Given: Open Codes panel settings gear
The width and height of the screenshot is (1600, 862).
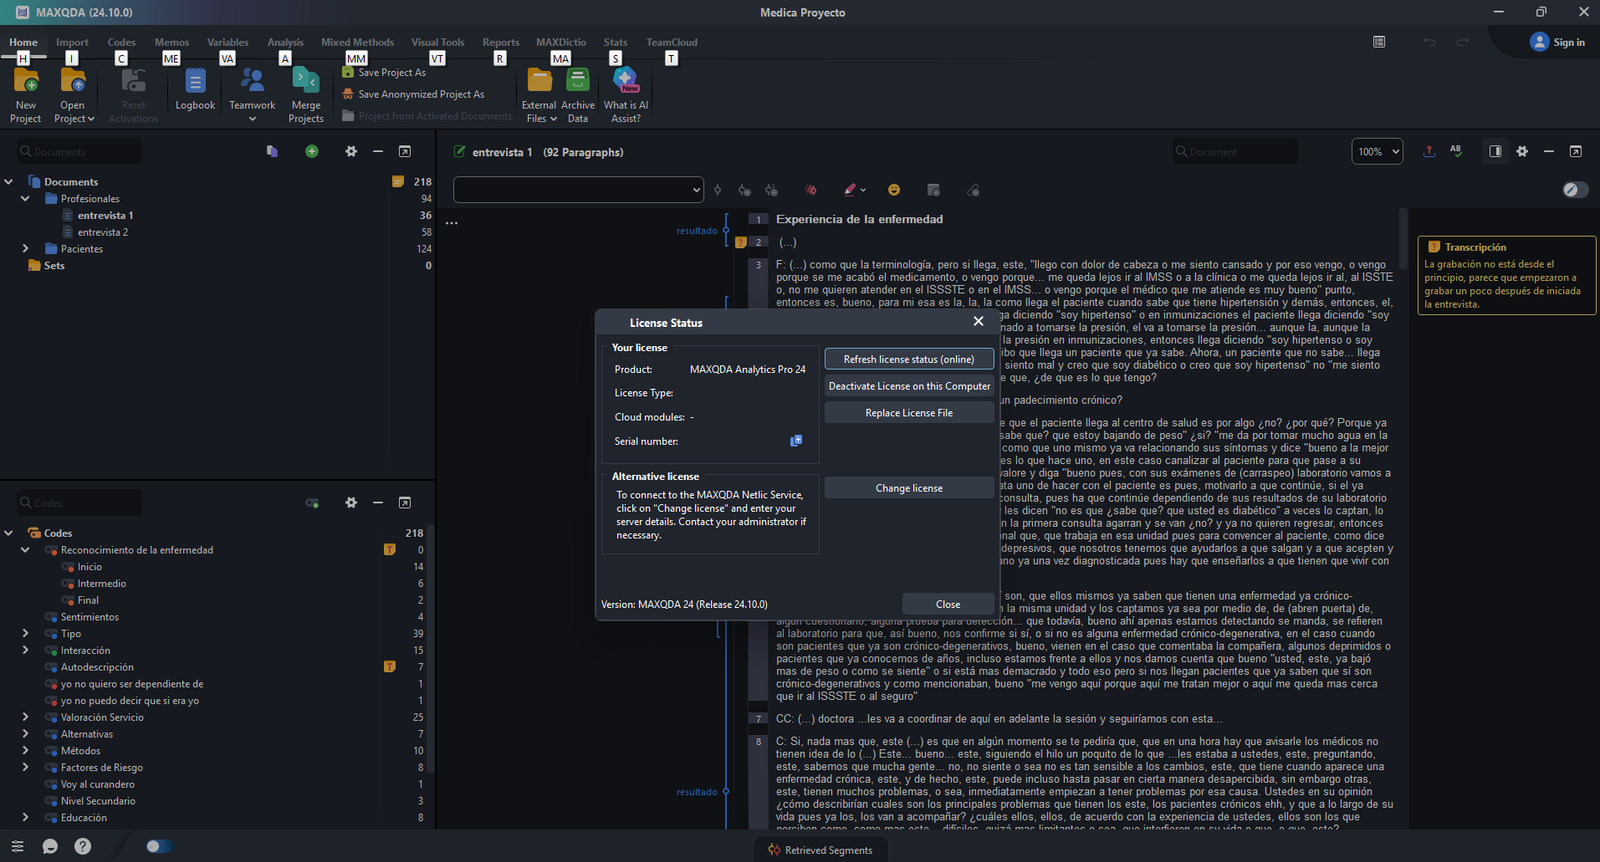Looking at the screenshot, I should click(x=351, y=502).
